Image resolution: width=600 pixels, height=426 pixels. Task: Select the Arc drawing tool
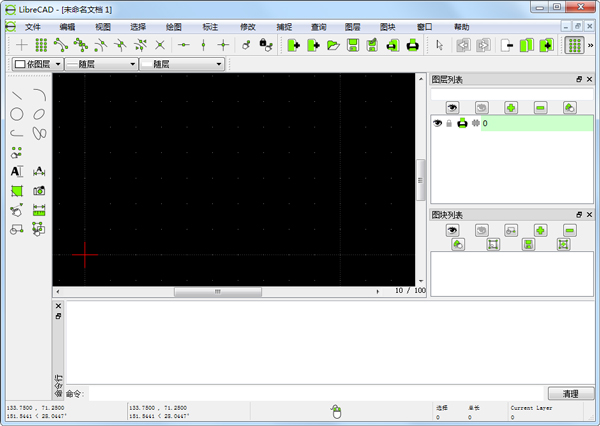point(39,95)
